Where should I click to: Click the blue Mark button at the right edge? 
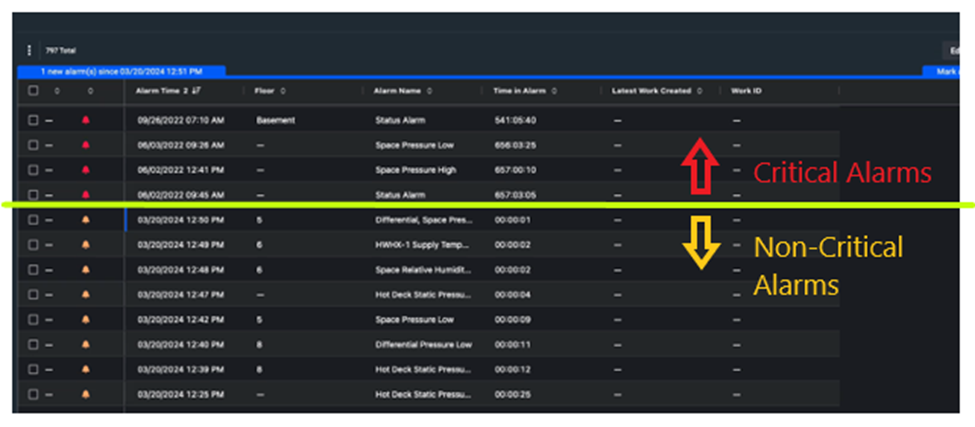tap(941, 71)
